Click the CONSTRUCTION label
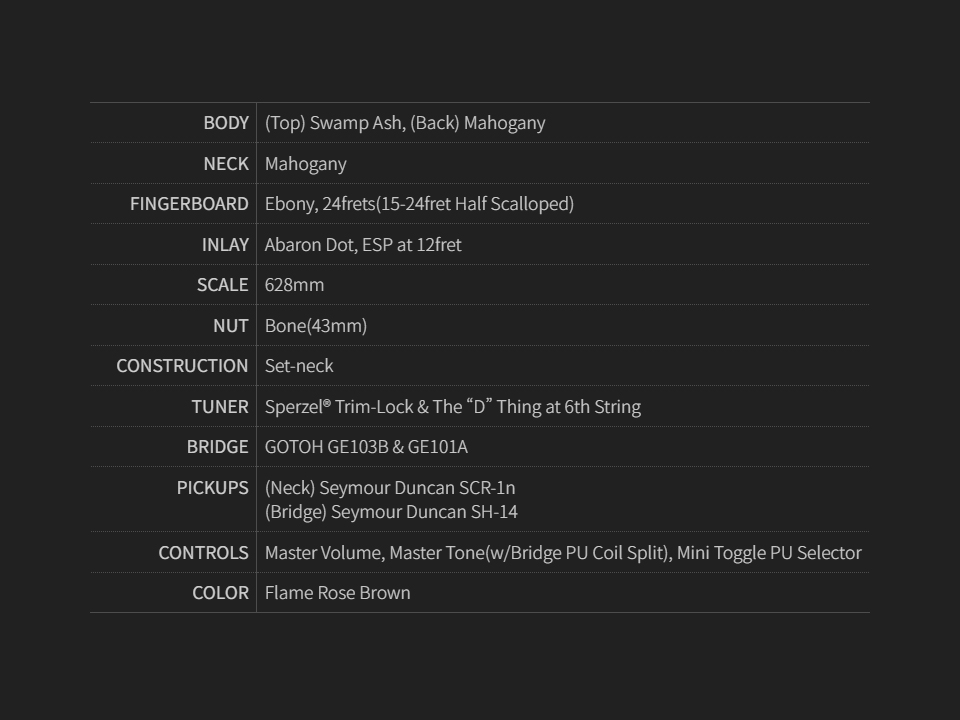 point(182,366)
